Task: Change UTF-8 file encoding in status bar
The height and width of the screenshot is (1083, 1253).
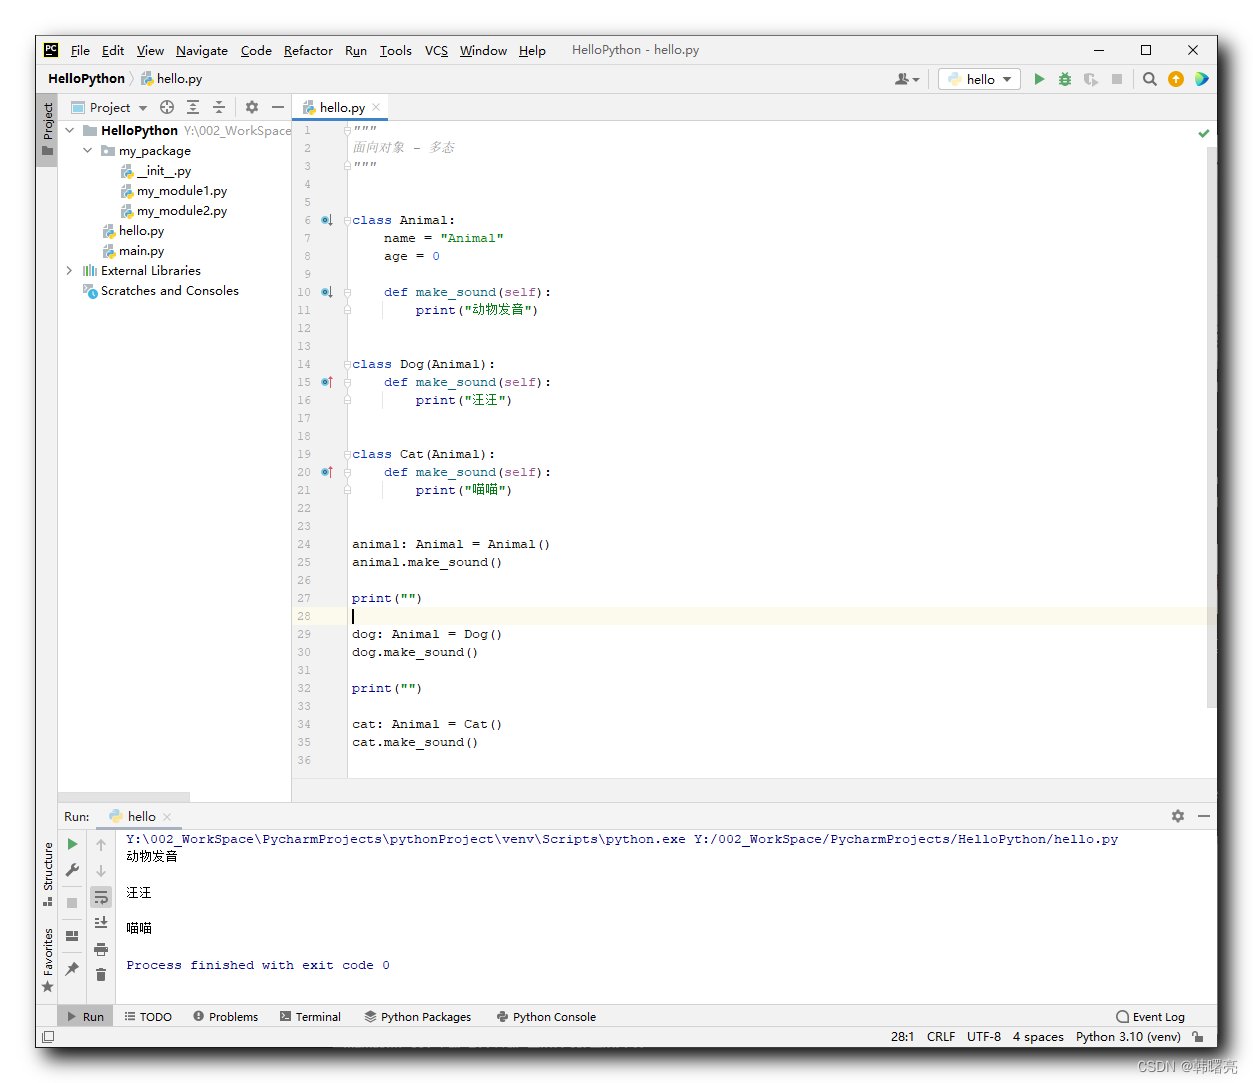Action: coord(984,1037)
